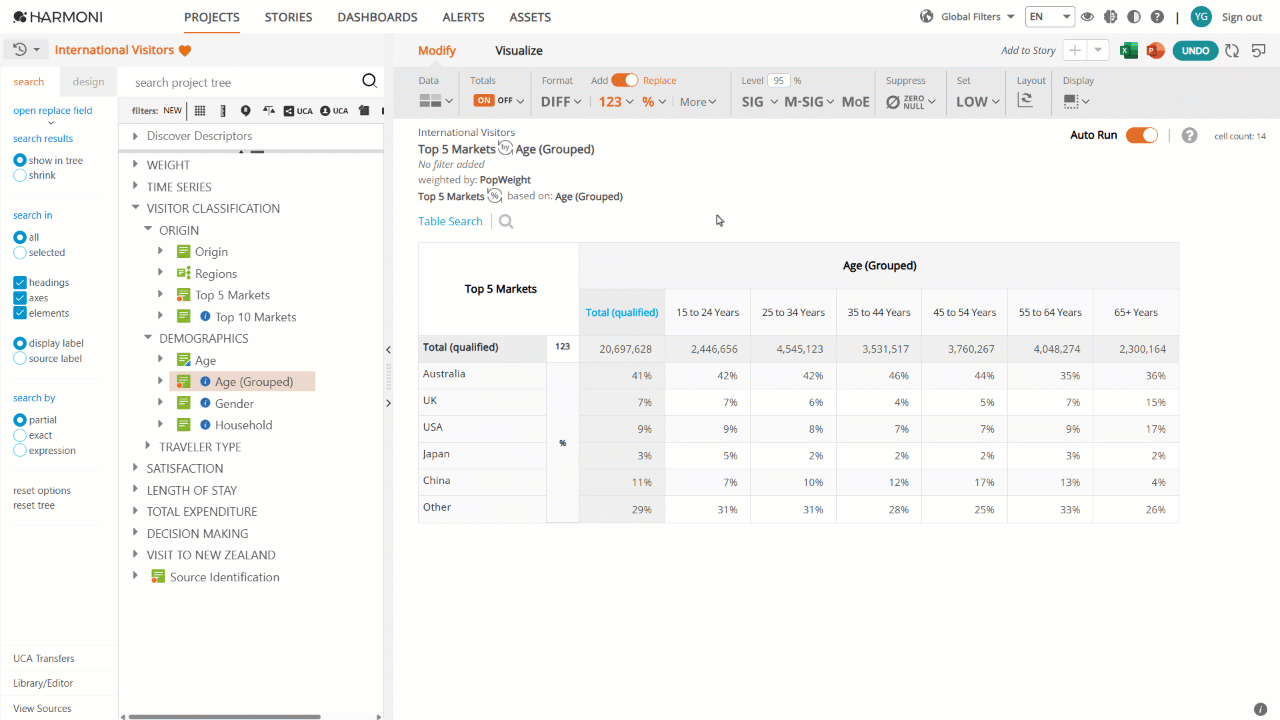Click 'reset options' link
The image size is (1280, 720).
tap(42, 490)
